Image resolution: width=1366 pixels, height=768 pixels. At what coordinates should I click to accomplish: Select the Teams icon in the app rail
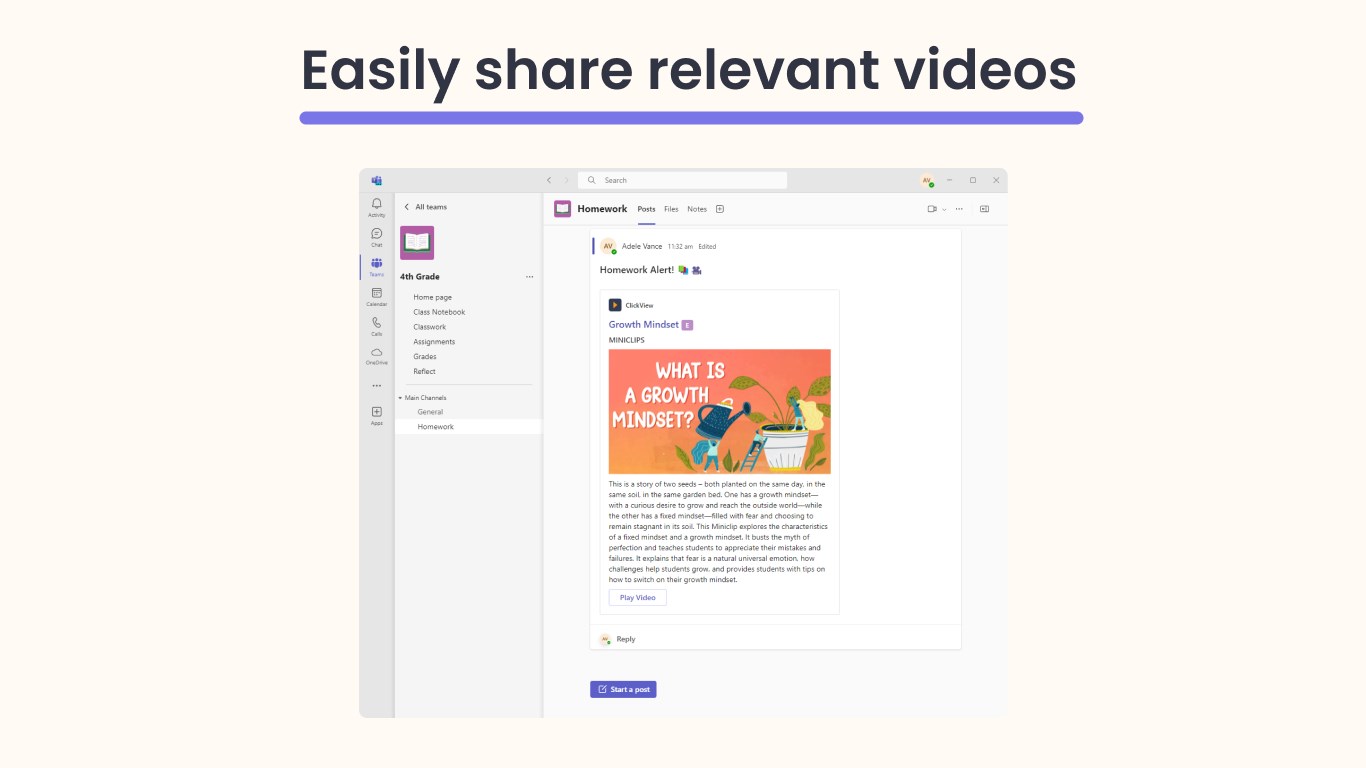pos(377,267)
